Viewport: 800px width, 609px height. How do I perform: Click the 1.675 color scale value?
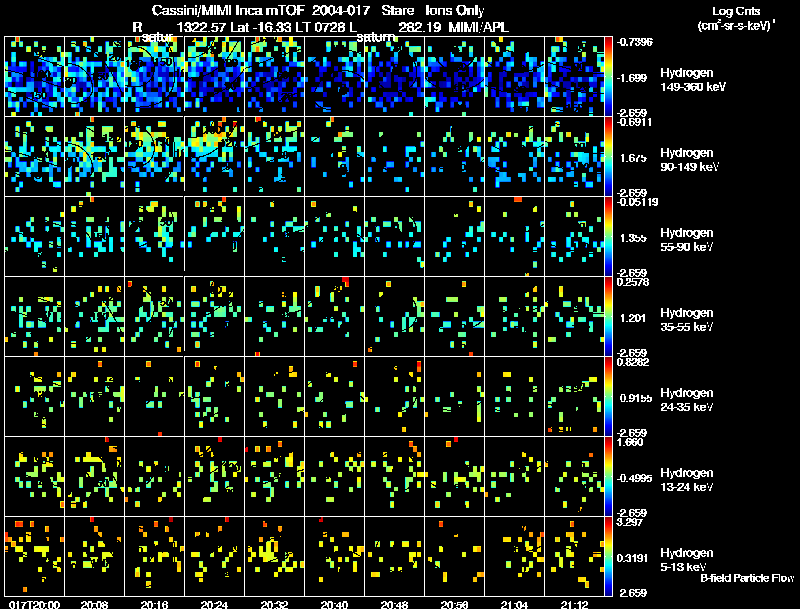(x=633, y=158)
